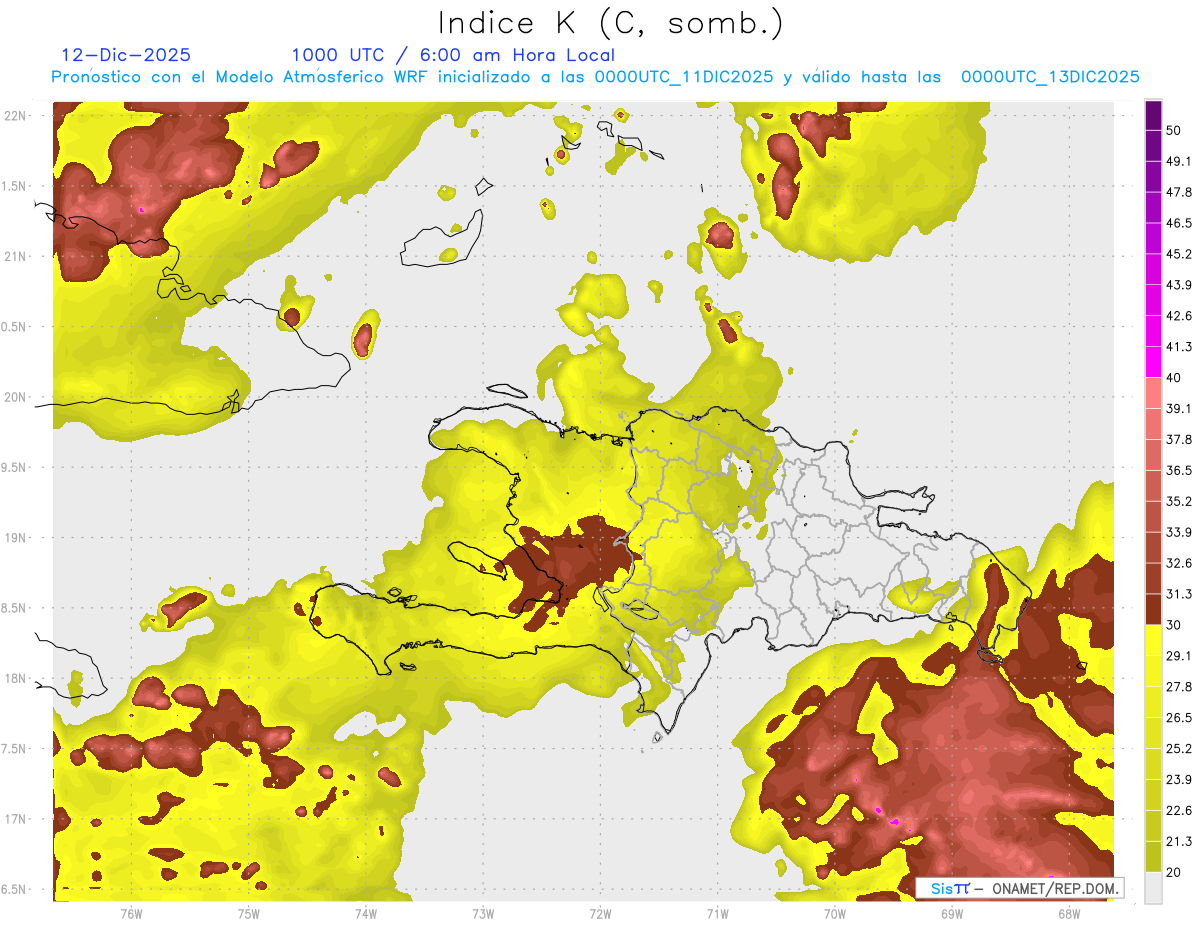Click the legend value "36.5"
Screen dimensions: 1200x927
coord(1179,471)
